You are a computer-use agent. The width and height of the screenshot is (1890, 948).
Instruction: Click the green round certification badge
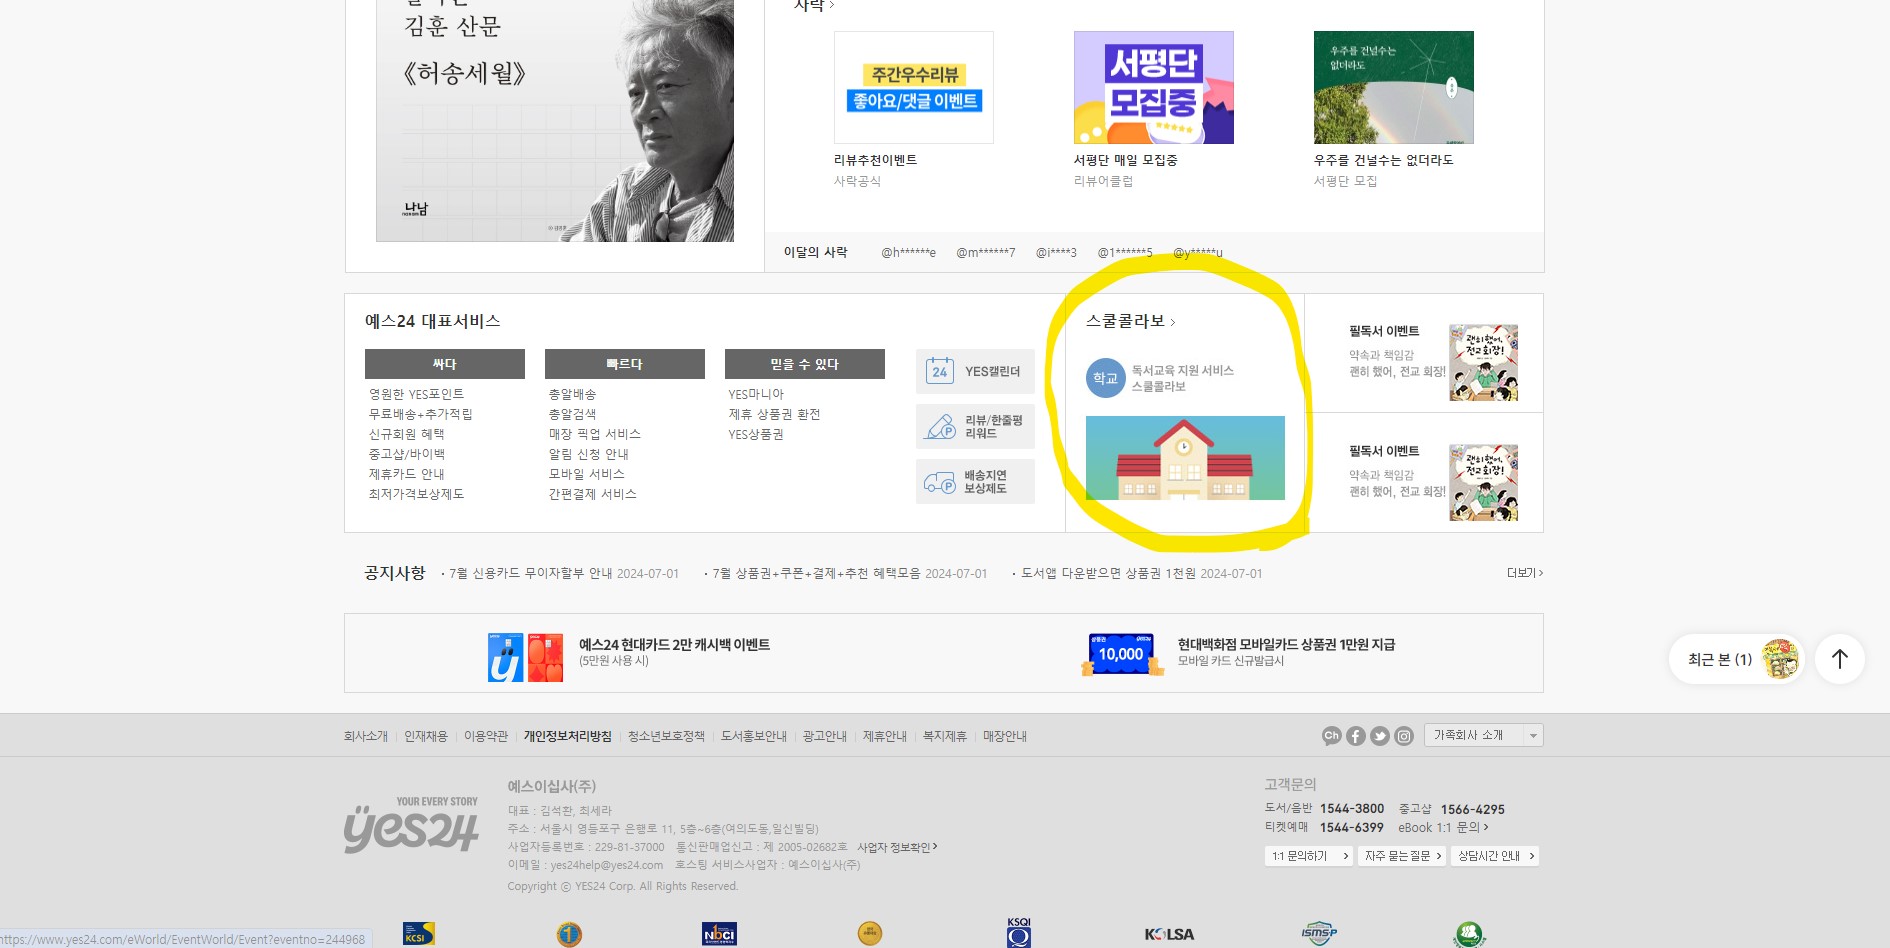pos(1469,934)
